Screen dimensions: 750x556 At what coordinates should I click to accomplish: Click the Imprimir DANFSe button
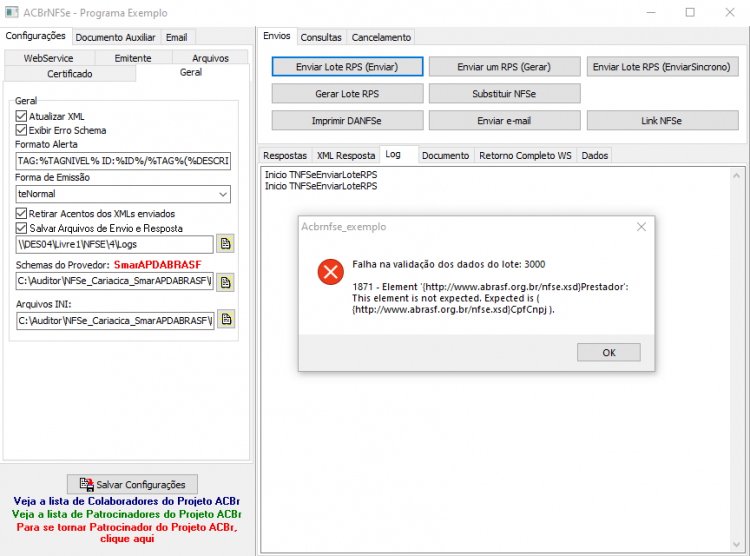coord(347,121)
